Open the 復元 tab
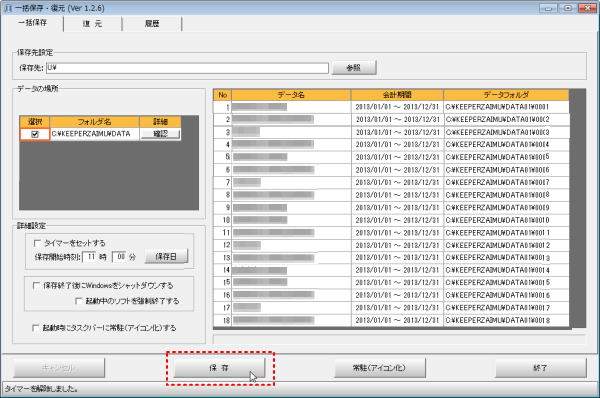This screenshot has height=398, width=600. pyautogui.click(x=93, y=24)
